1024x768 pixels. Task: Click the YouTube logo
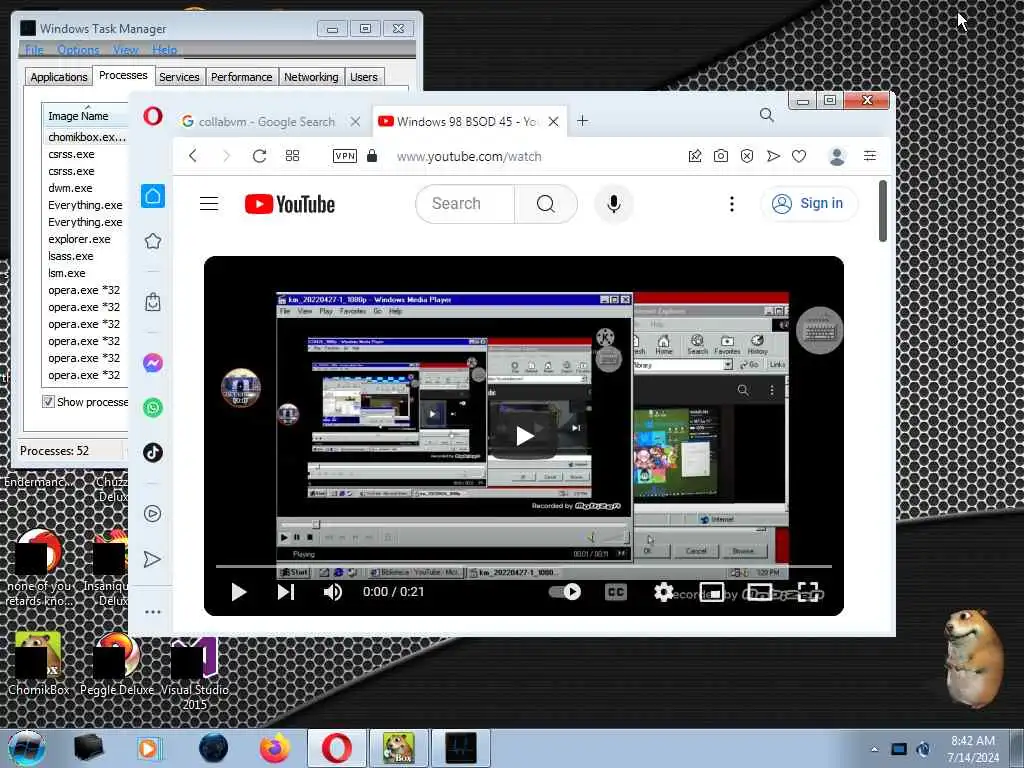tap(290, 204)
